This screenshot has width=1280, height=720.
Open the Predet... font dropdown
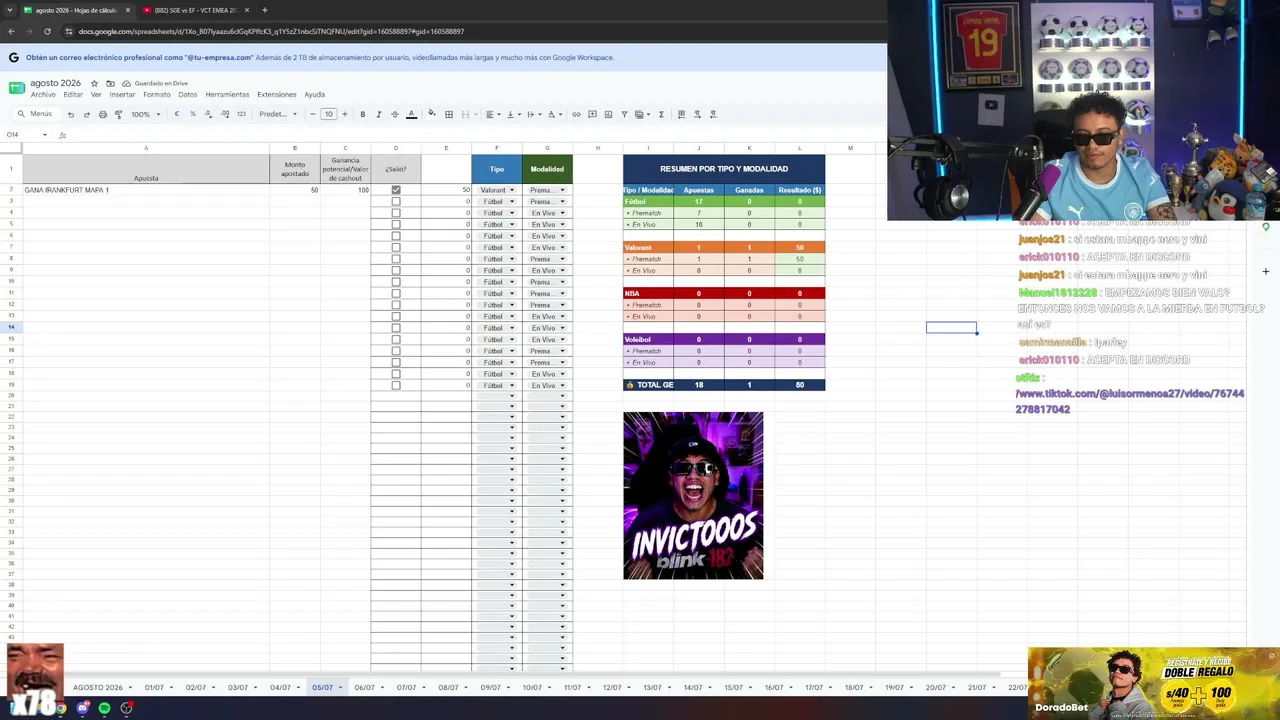coord(278,114)
